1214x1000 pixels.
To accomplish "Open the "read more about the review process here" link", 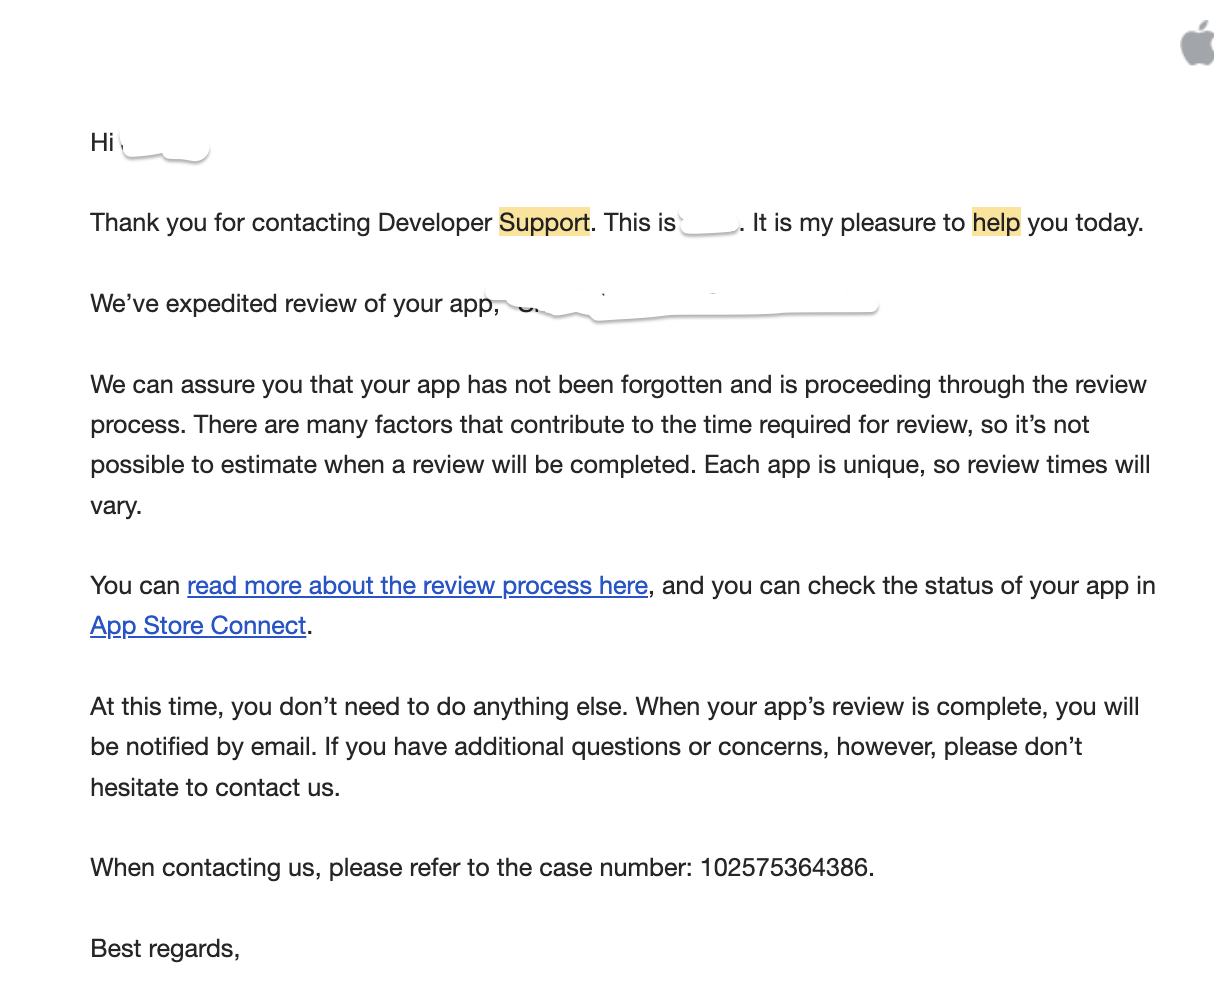I will [x=417, y=586].
